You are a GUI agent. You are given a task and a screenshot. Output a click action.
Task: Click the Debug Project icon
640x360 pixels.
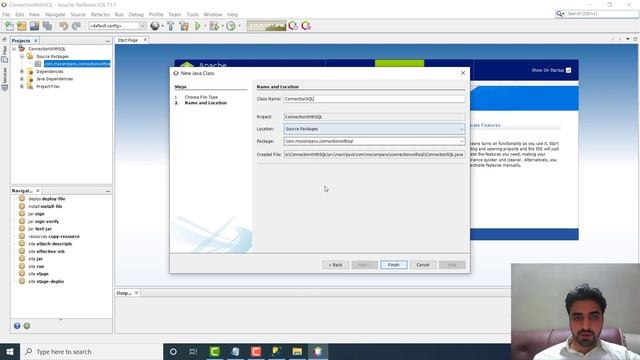(x=213, y=26)
